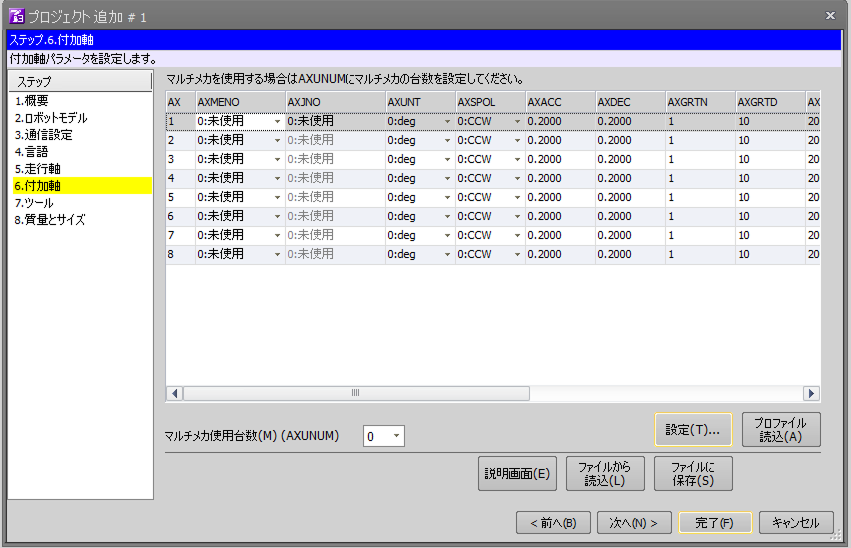Go to step 2.ロボットモデル
Image resolution: width=851 pixels, height=548 pixels.
44,118
